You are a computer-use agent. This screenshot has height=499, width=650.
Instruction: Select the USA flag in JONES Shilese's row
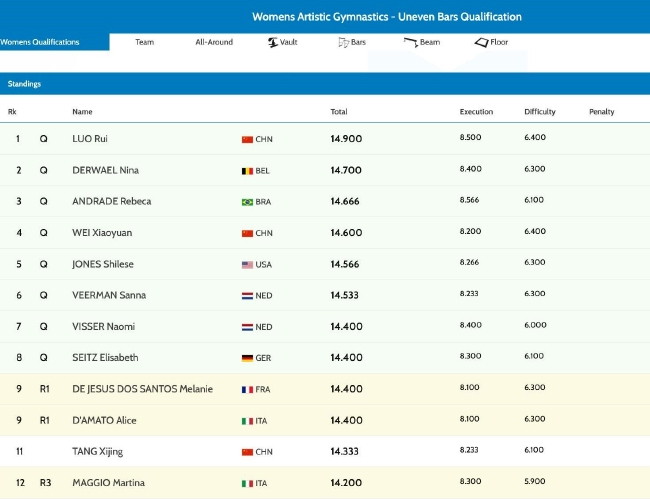247,265
